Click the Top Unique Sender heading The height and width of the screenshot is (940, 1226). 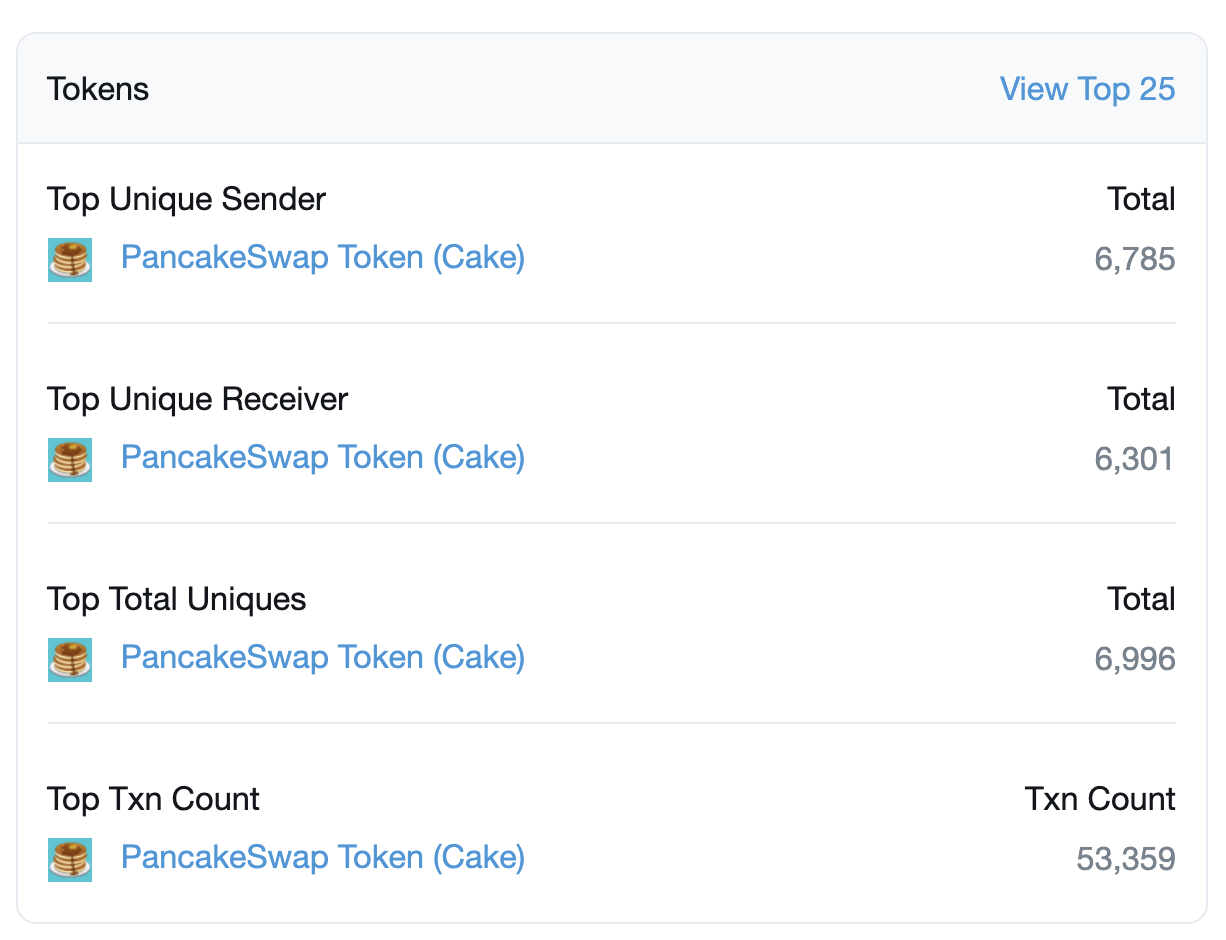[x=186, y=199]
